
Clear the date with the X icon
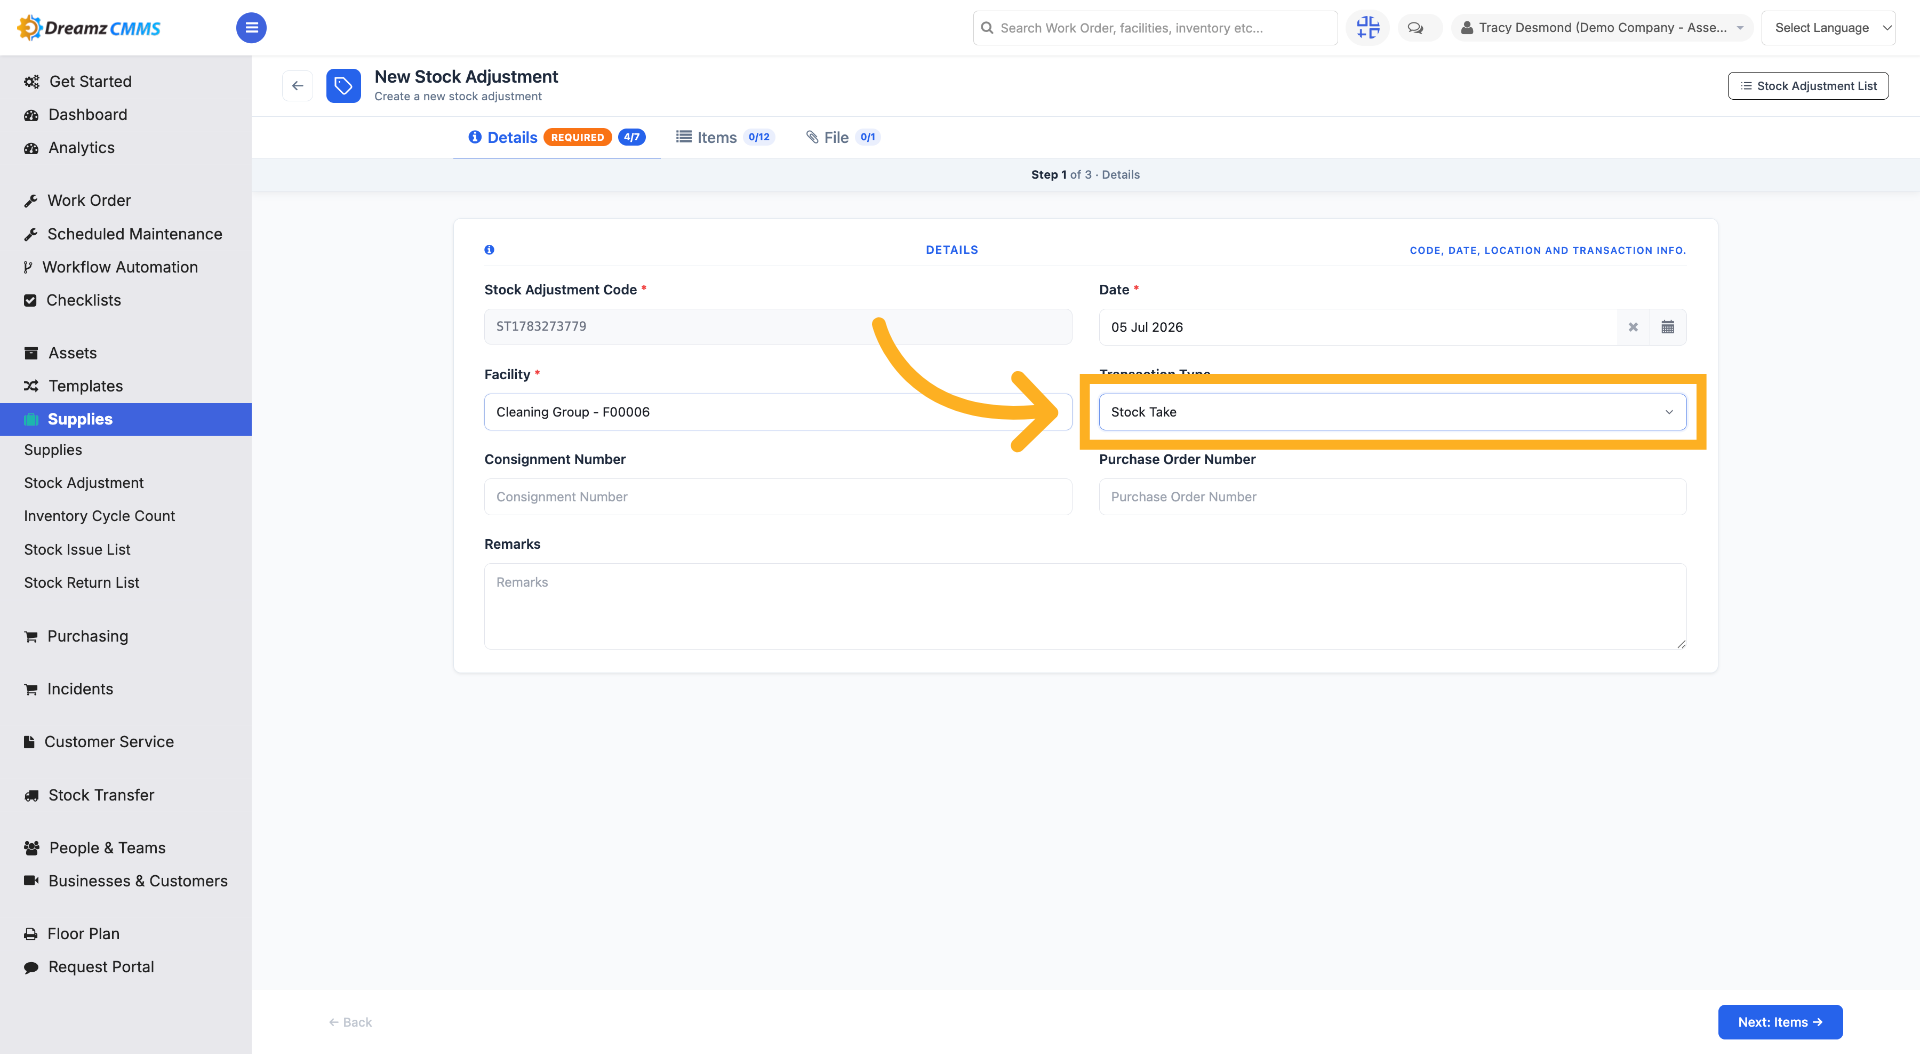(x=1633, y=327)
